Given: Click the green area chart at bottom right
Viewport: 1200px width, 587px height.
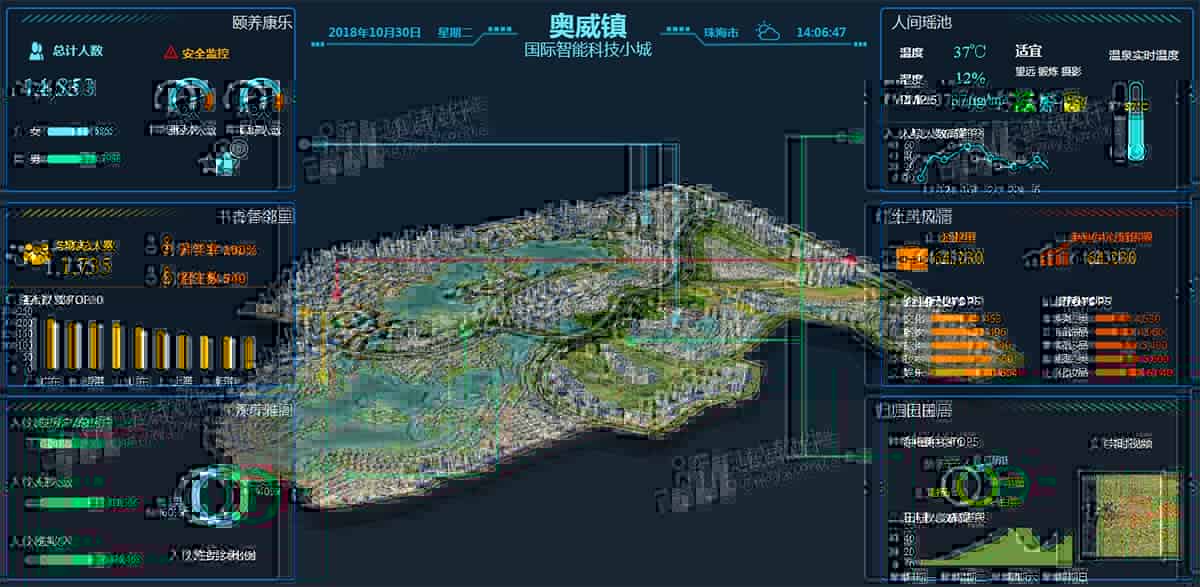Looking at the screenshot, I should tap(996, 547).
